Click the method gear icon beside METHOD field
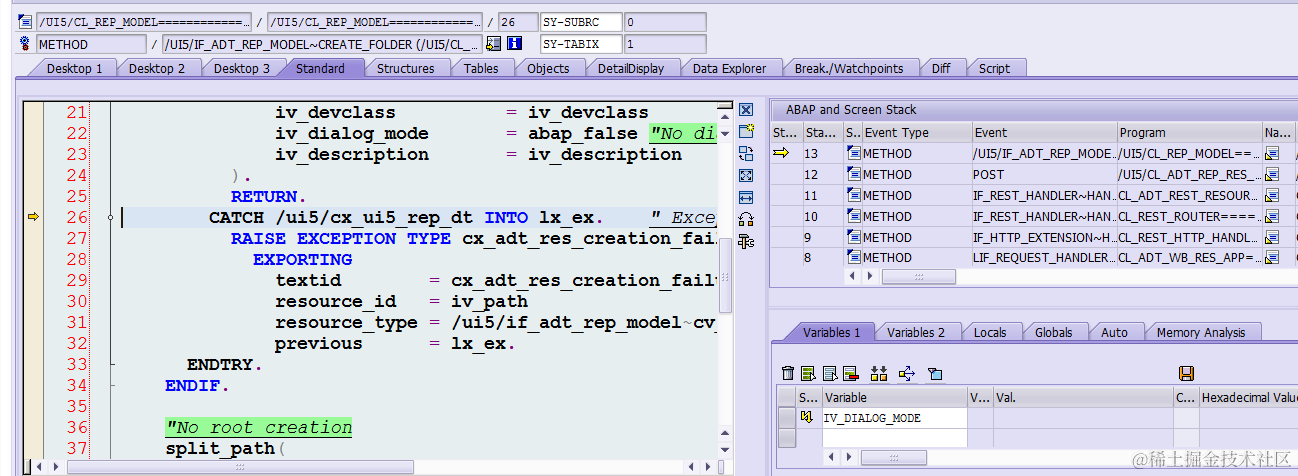 point(25,44)
